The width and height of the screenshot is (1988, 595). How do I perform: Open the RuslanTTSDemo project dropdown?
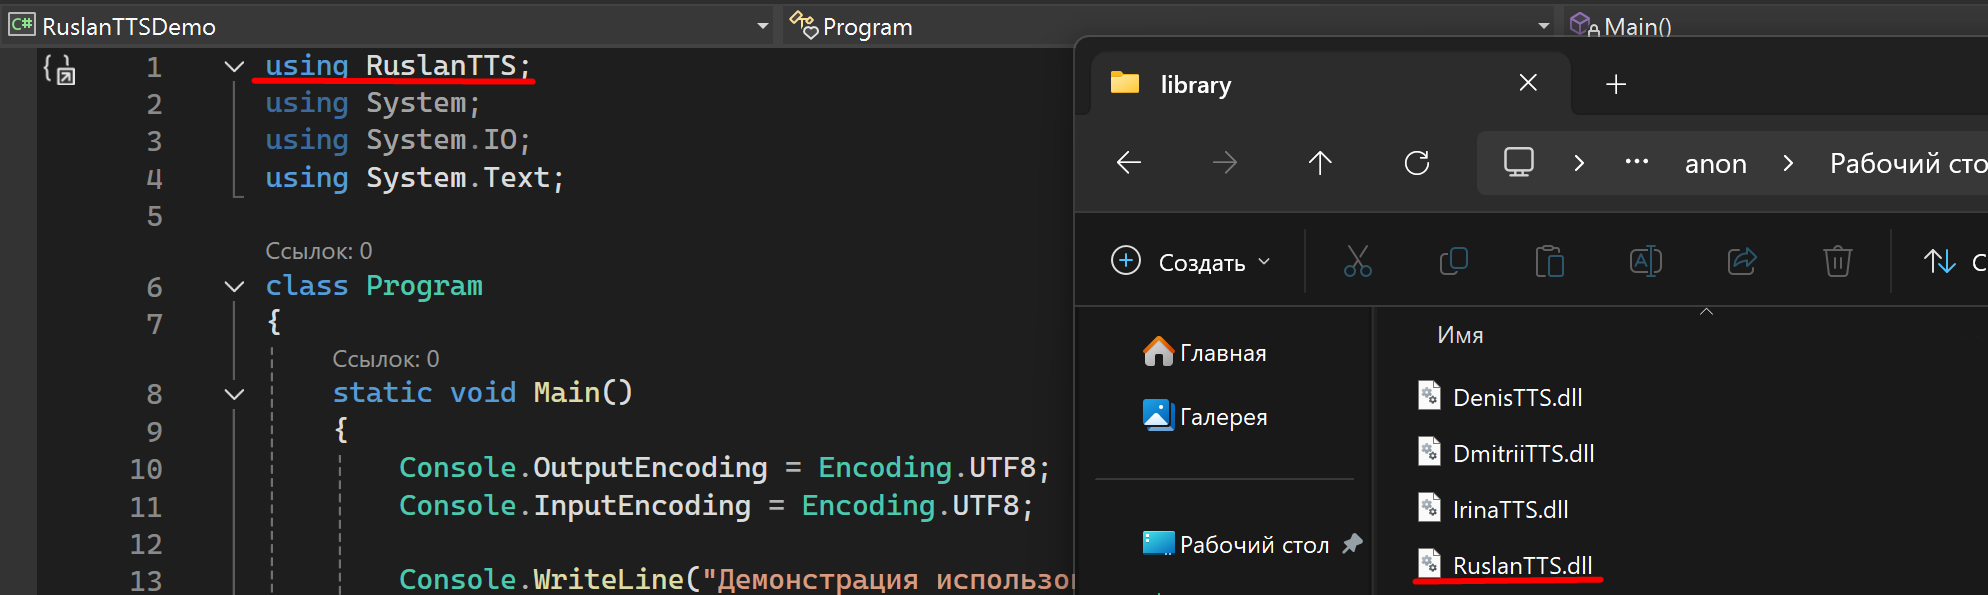coord(762,26)
